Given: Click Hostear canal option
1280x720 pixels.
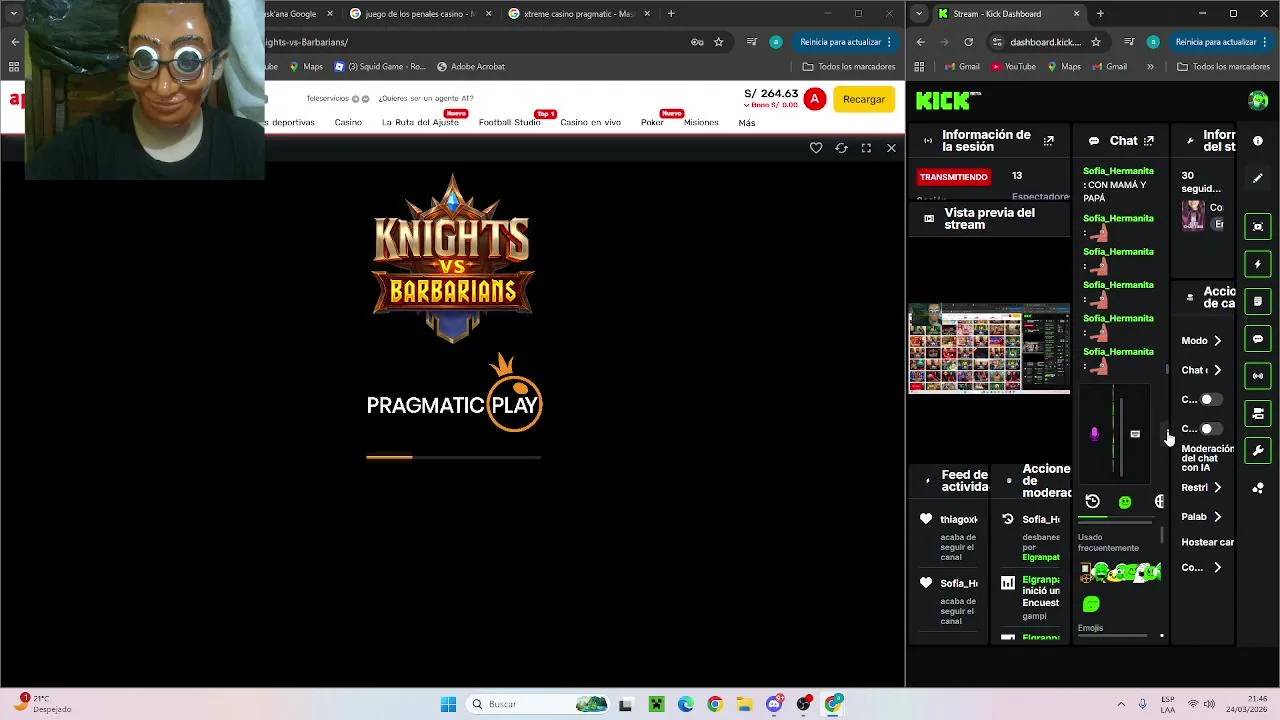Looking at the screenshot, I should 1207,542.
